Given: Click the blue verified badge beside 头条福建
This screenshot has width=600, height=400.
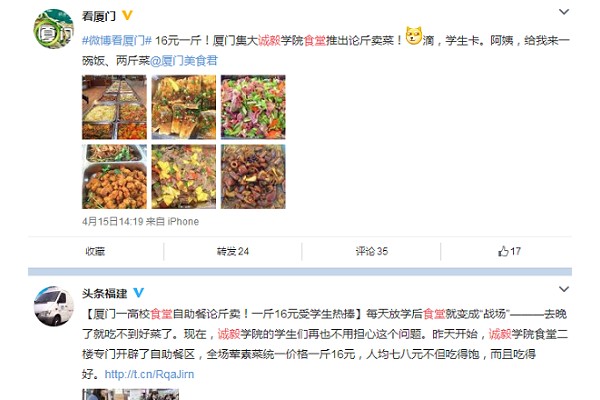Looking at the screenshot, I should (138, 293).
